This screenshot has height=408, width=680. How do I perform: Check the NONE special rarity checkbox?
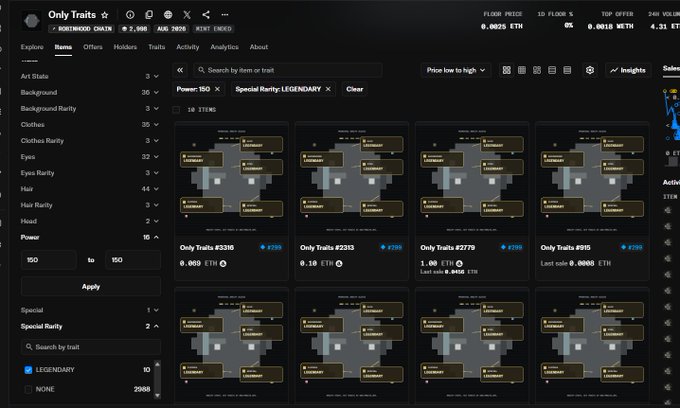pos(28,389)
